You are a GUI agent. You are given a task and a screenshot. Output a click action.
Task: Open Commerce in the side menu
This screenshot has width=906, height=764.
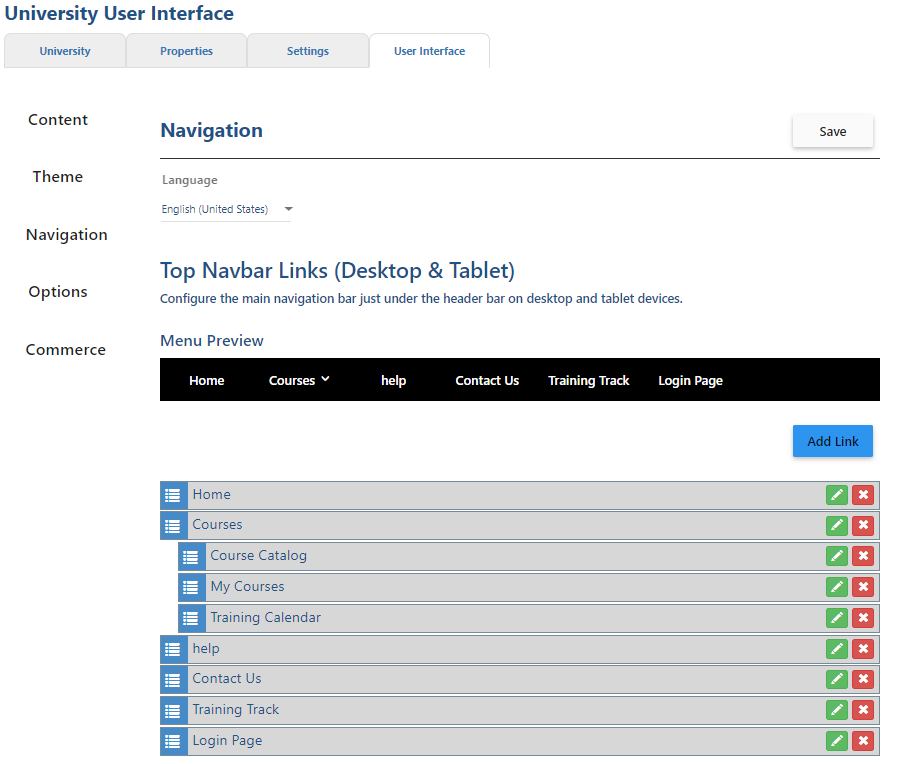pos(66,350)
